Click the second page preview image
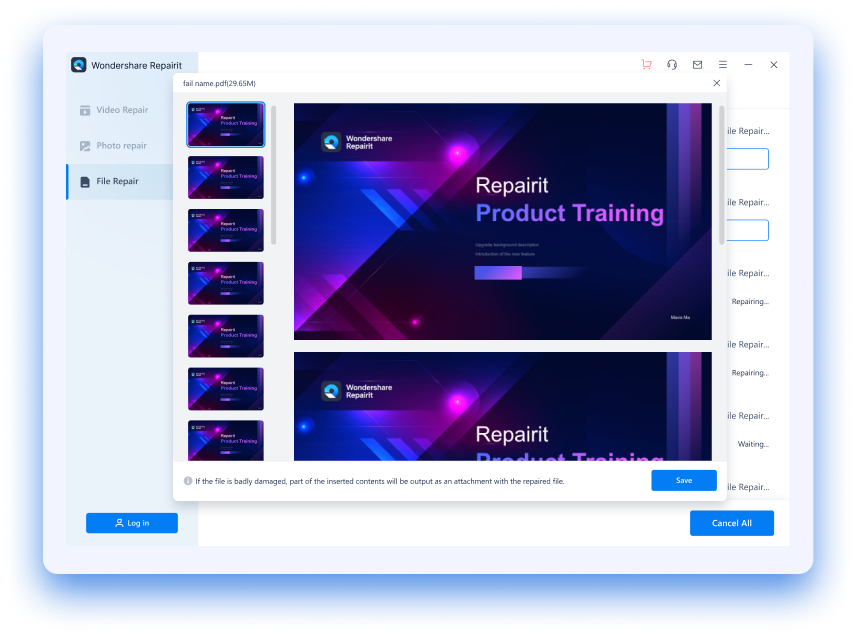857x635 pixels. pyautogui.click(x=503, y=406)
